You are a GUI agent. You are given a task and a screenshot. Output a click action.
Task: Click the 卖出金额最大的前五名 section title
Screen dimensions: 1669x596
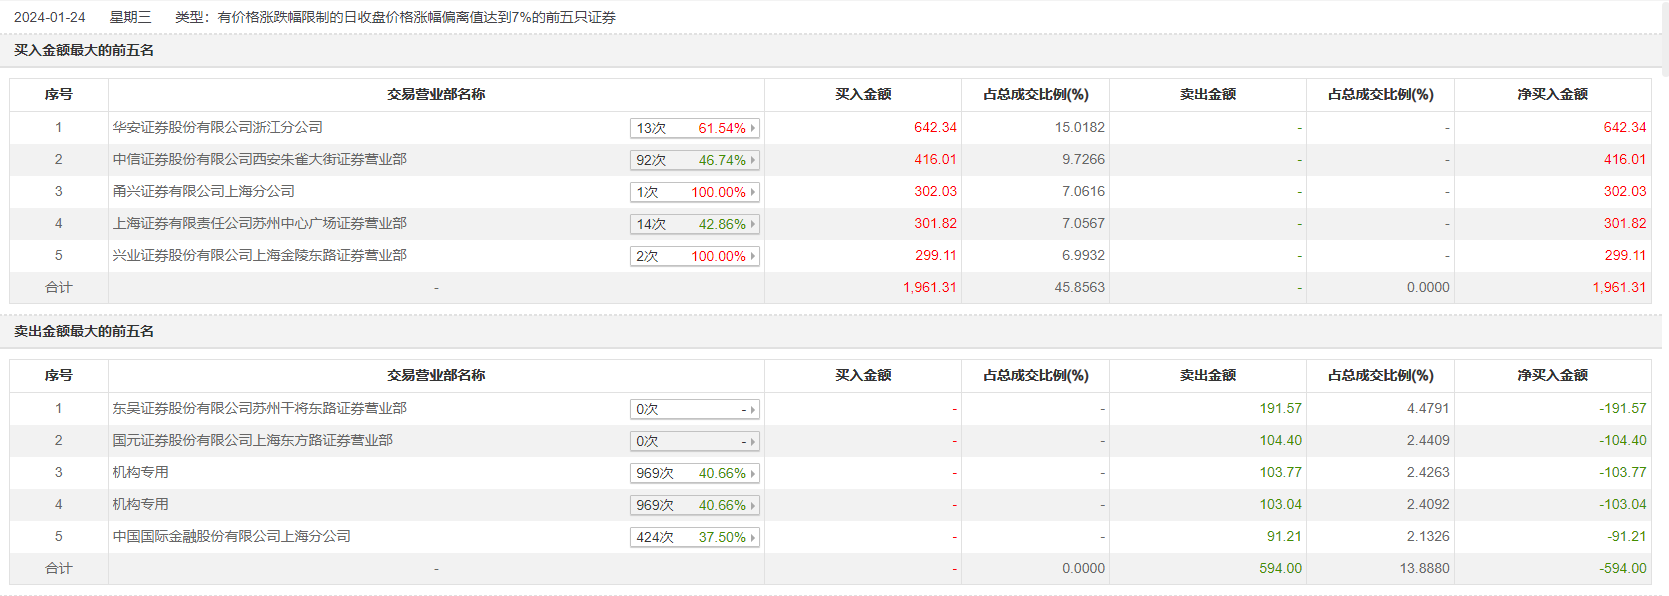click(x=84, y=332)
